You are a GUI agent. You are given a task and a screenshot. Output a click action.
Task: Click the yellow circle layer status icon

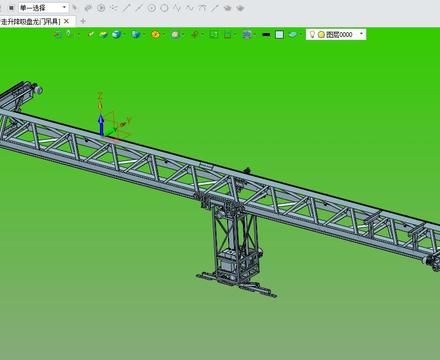point(321,34)
